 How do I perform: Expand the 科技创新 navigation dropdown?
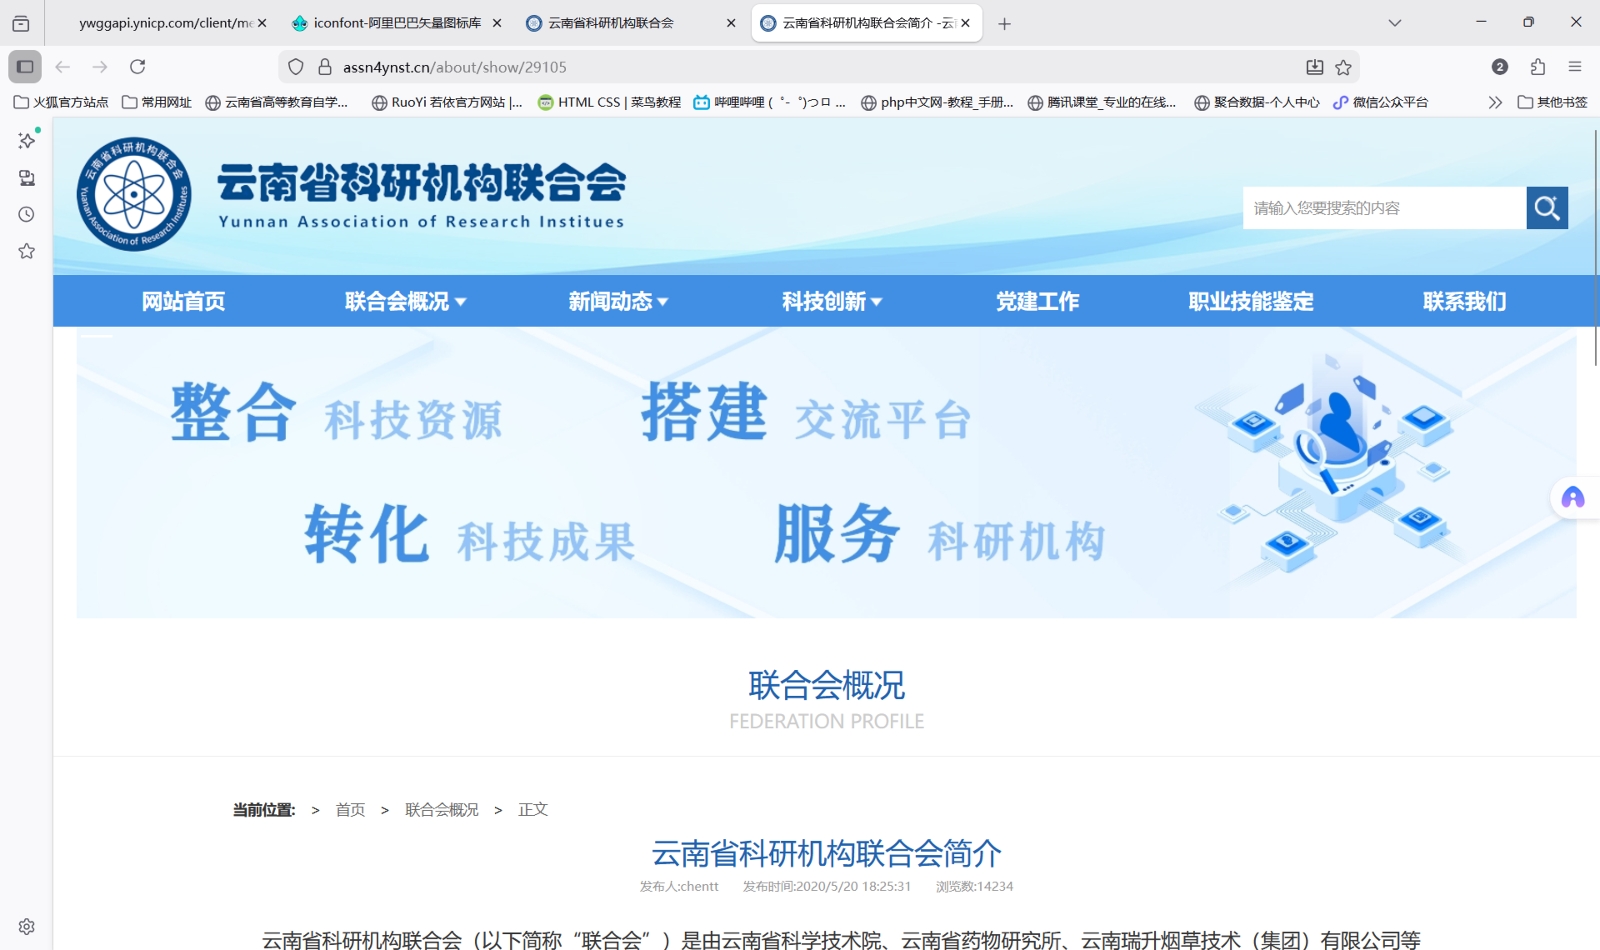831,301
